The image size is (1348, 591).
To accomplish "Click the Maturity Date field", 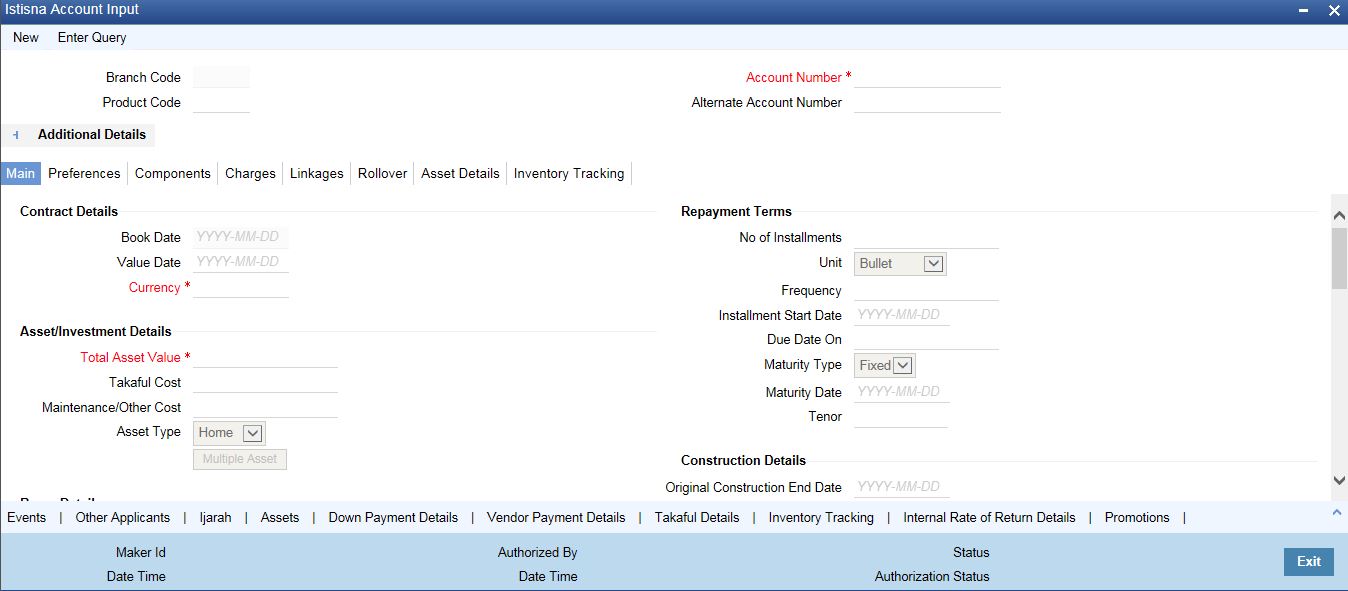I will (902, 392).
